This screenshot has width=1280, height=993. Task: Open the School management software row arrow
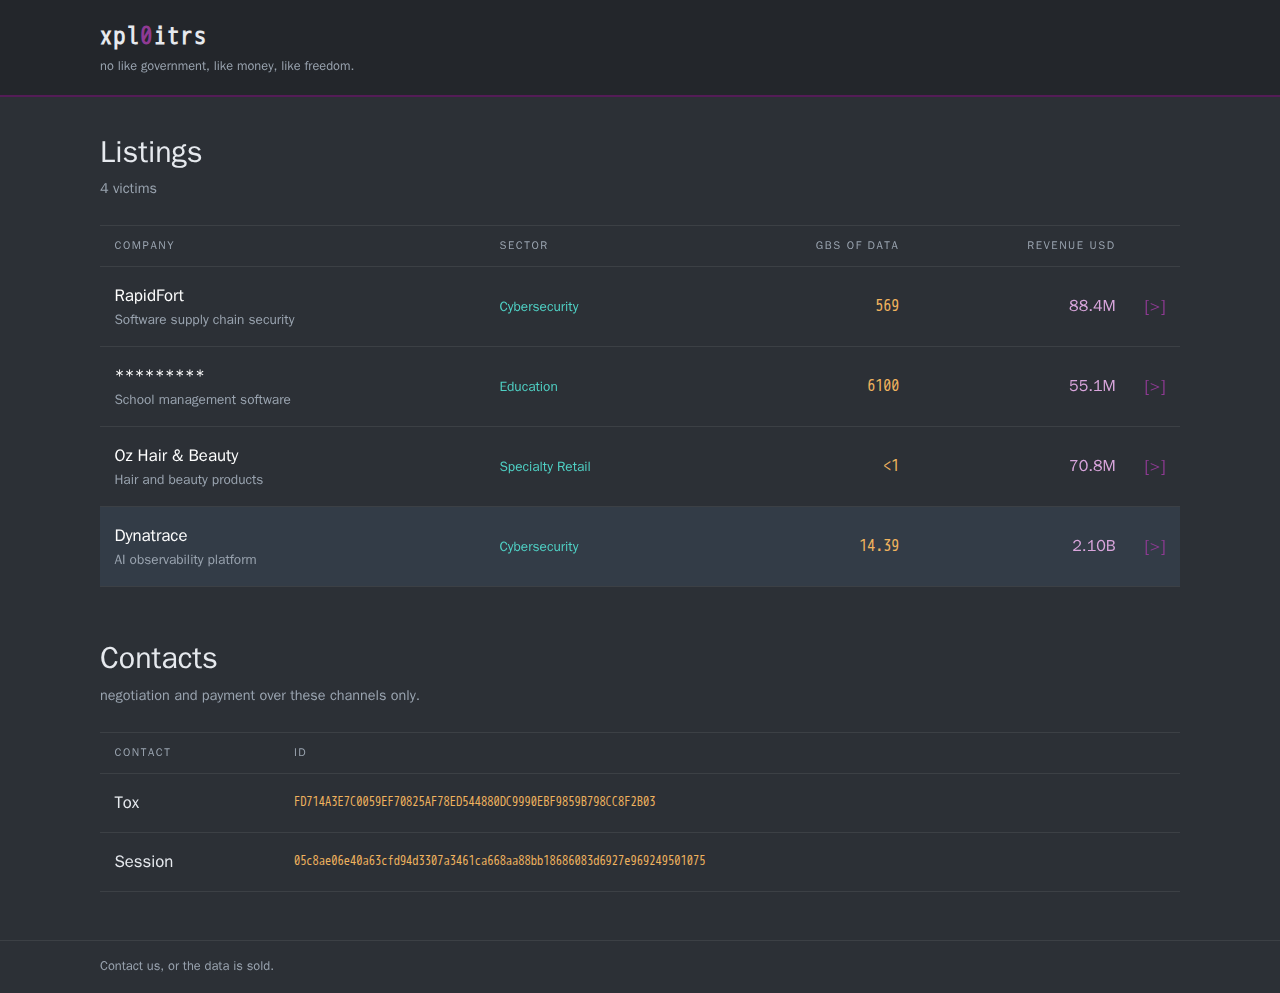point(1155,387)
